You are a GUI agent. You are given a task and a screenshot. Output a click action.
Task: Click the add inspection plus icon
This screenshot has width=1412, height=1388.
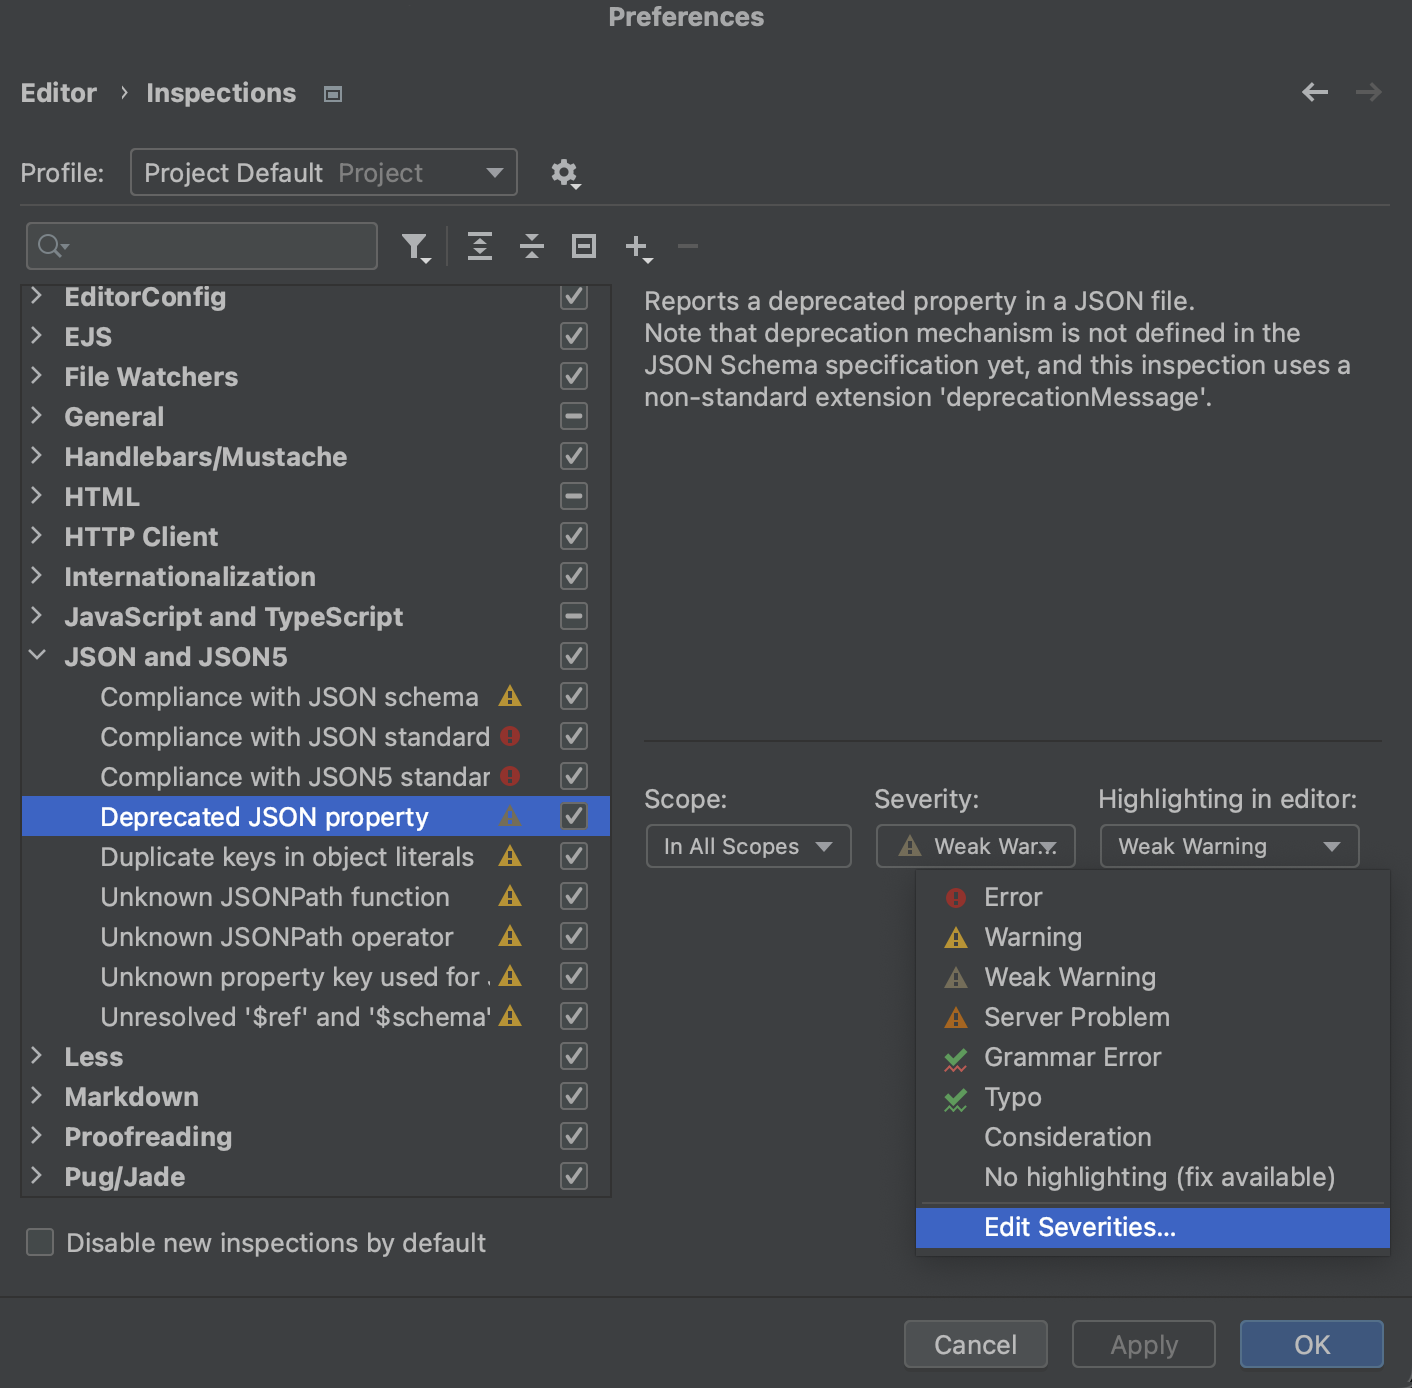[x=637, y=246]
